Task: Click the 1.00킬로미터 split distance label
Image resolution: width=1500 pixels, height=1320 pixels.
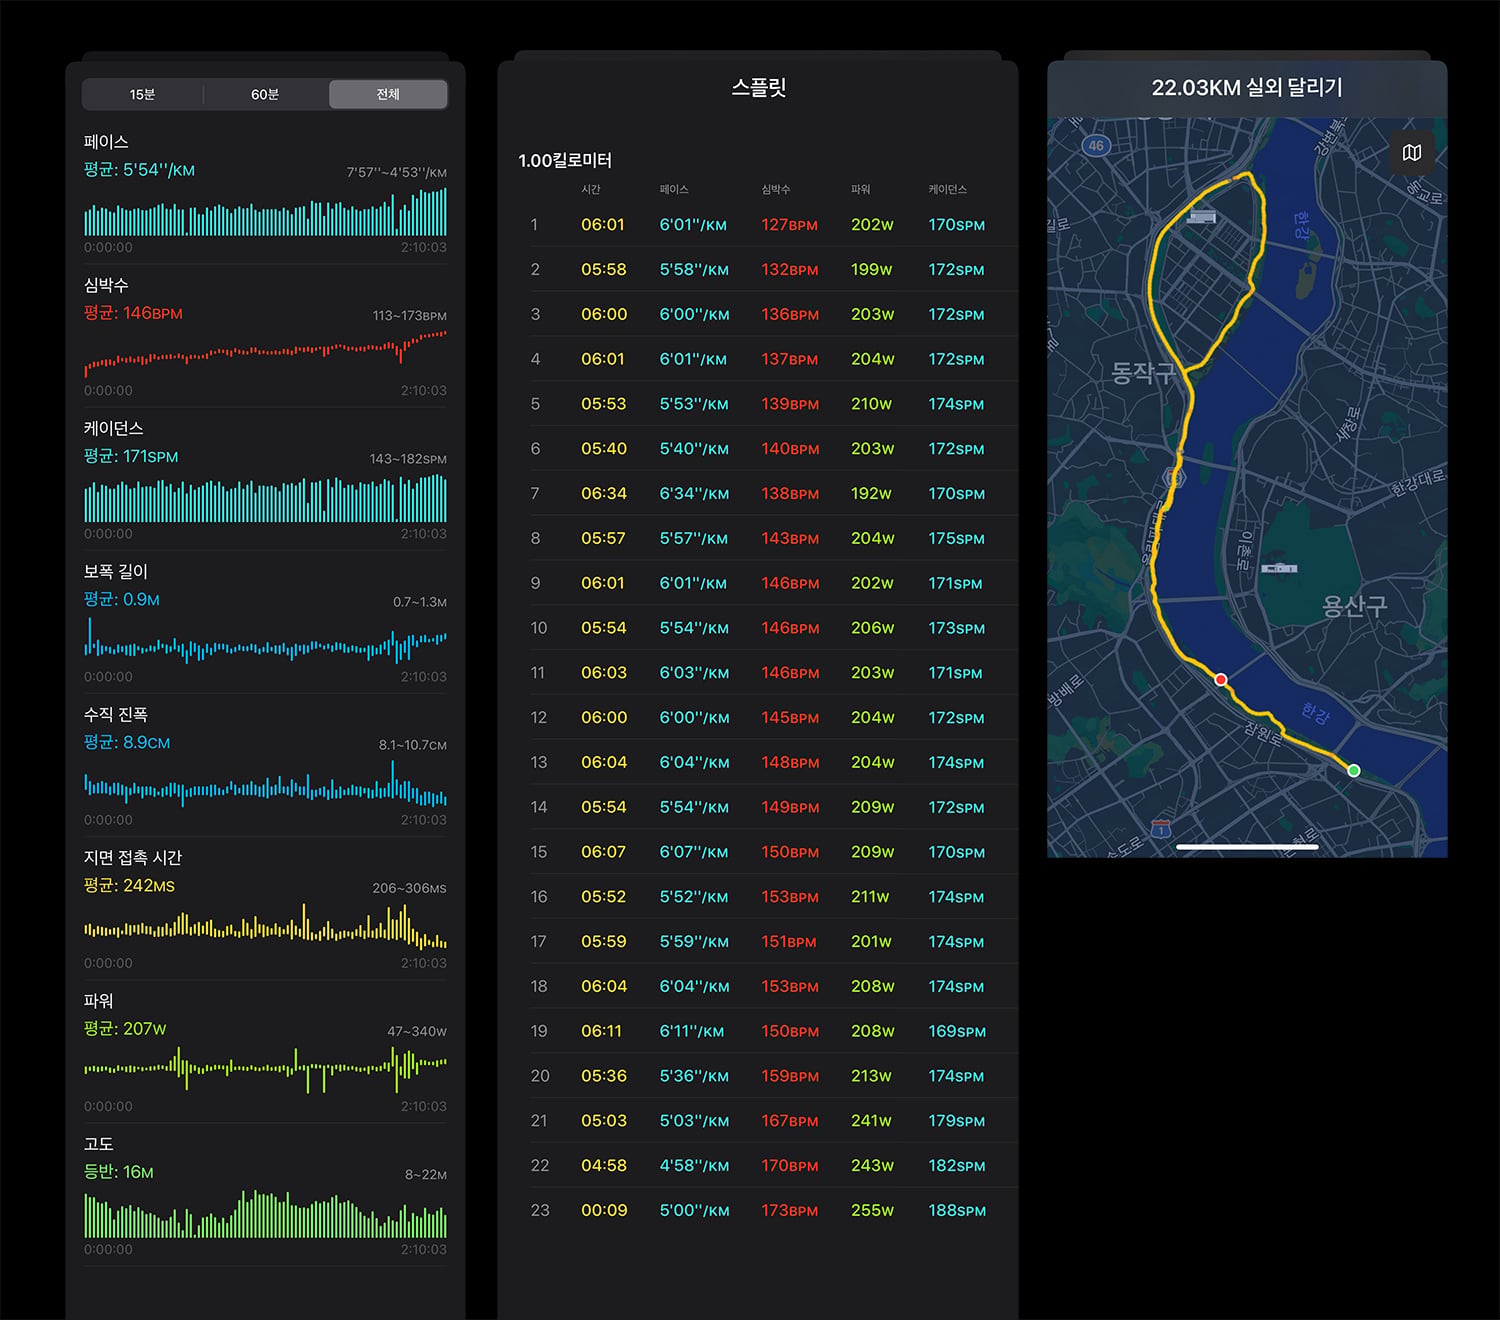Action: 565,160
